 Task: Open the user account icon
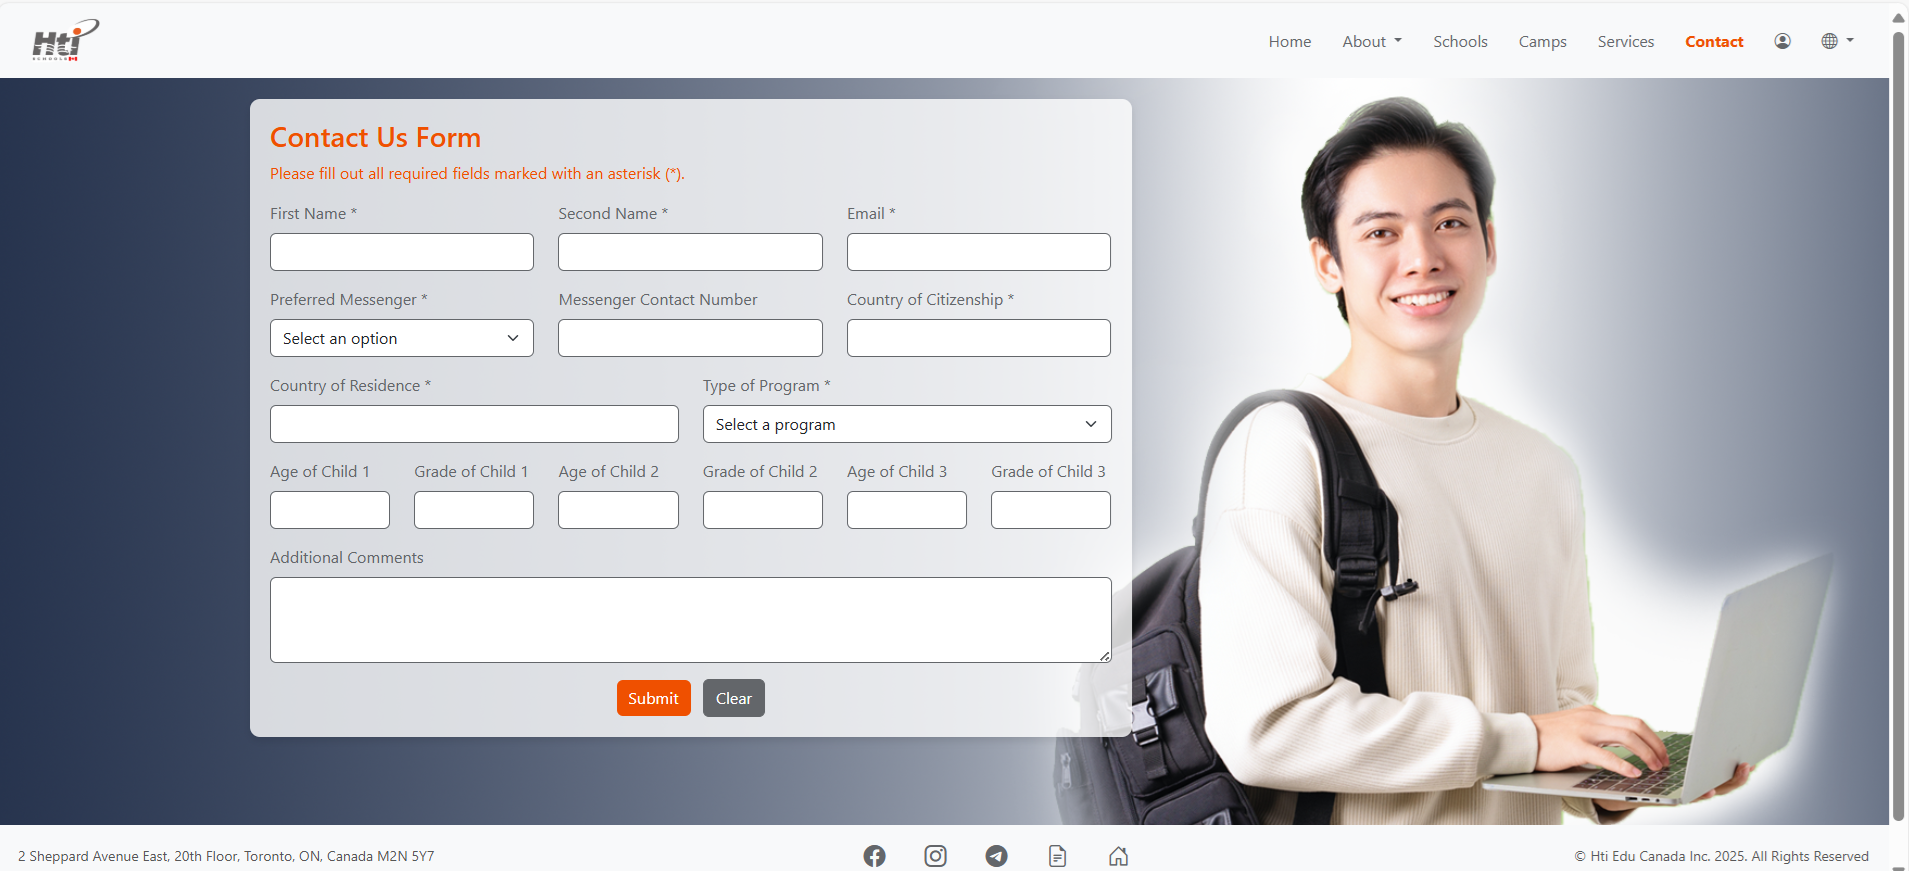pos(1782,41)
